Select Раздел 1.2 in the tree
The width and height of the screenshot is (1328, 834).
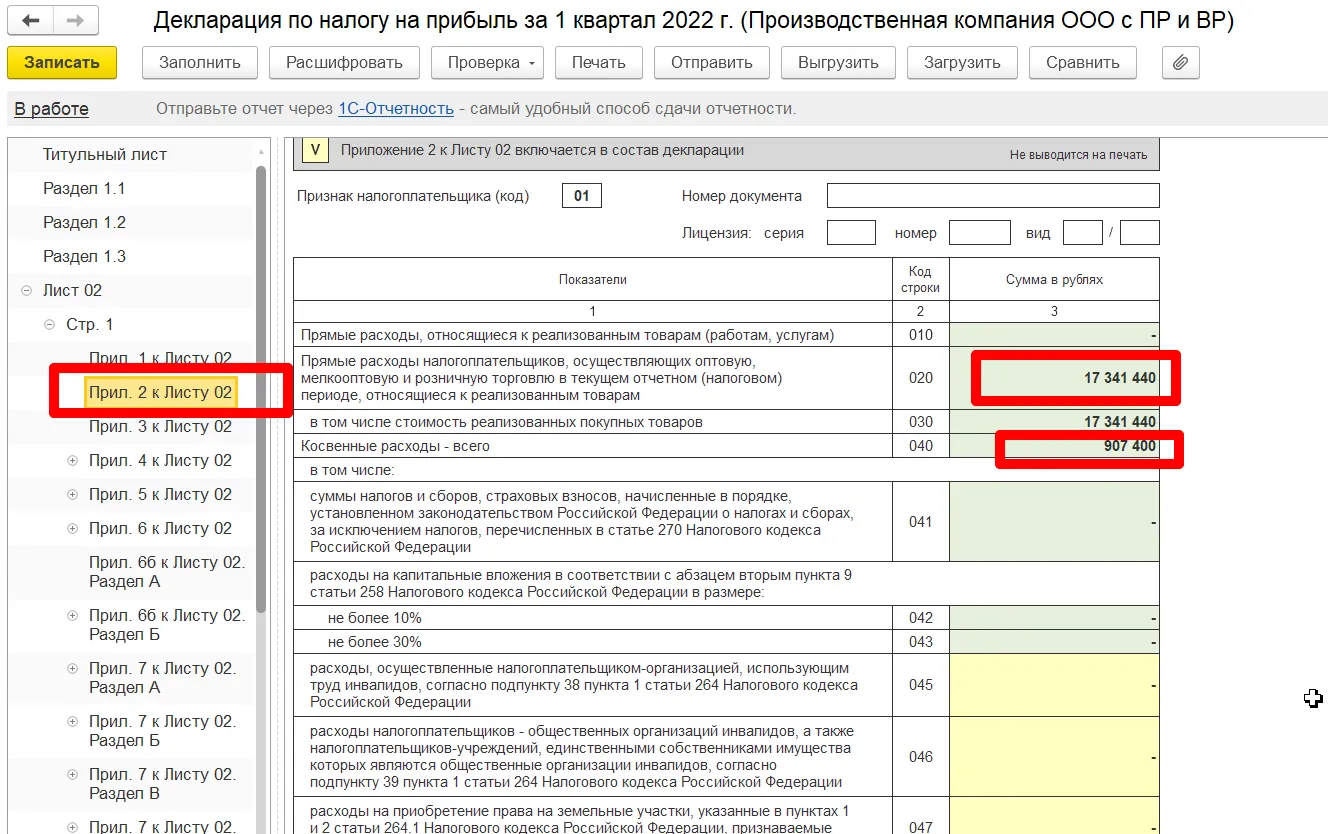[84, 222]
